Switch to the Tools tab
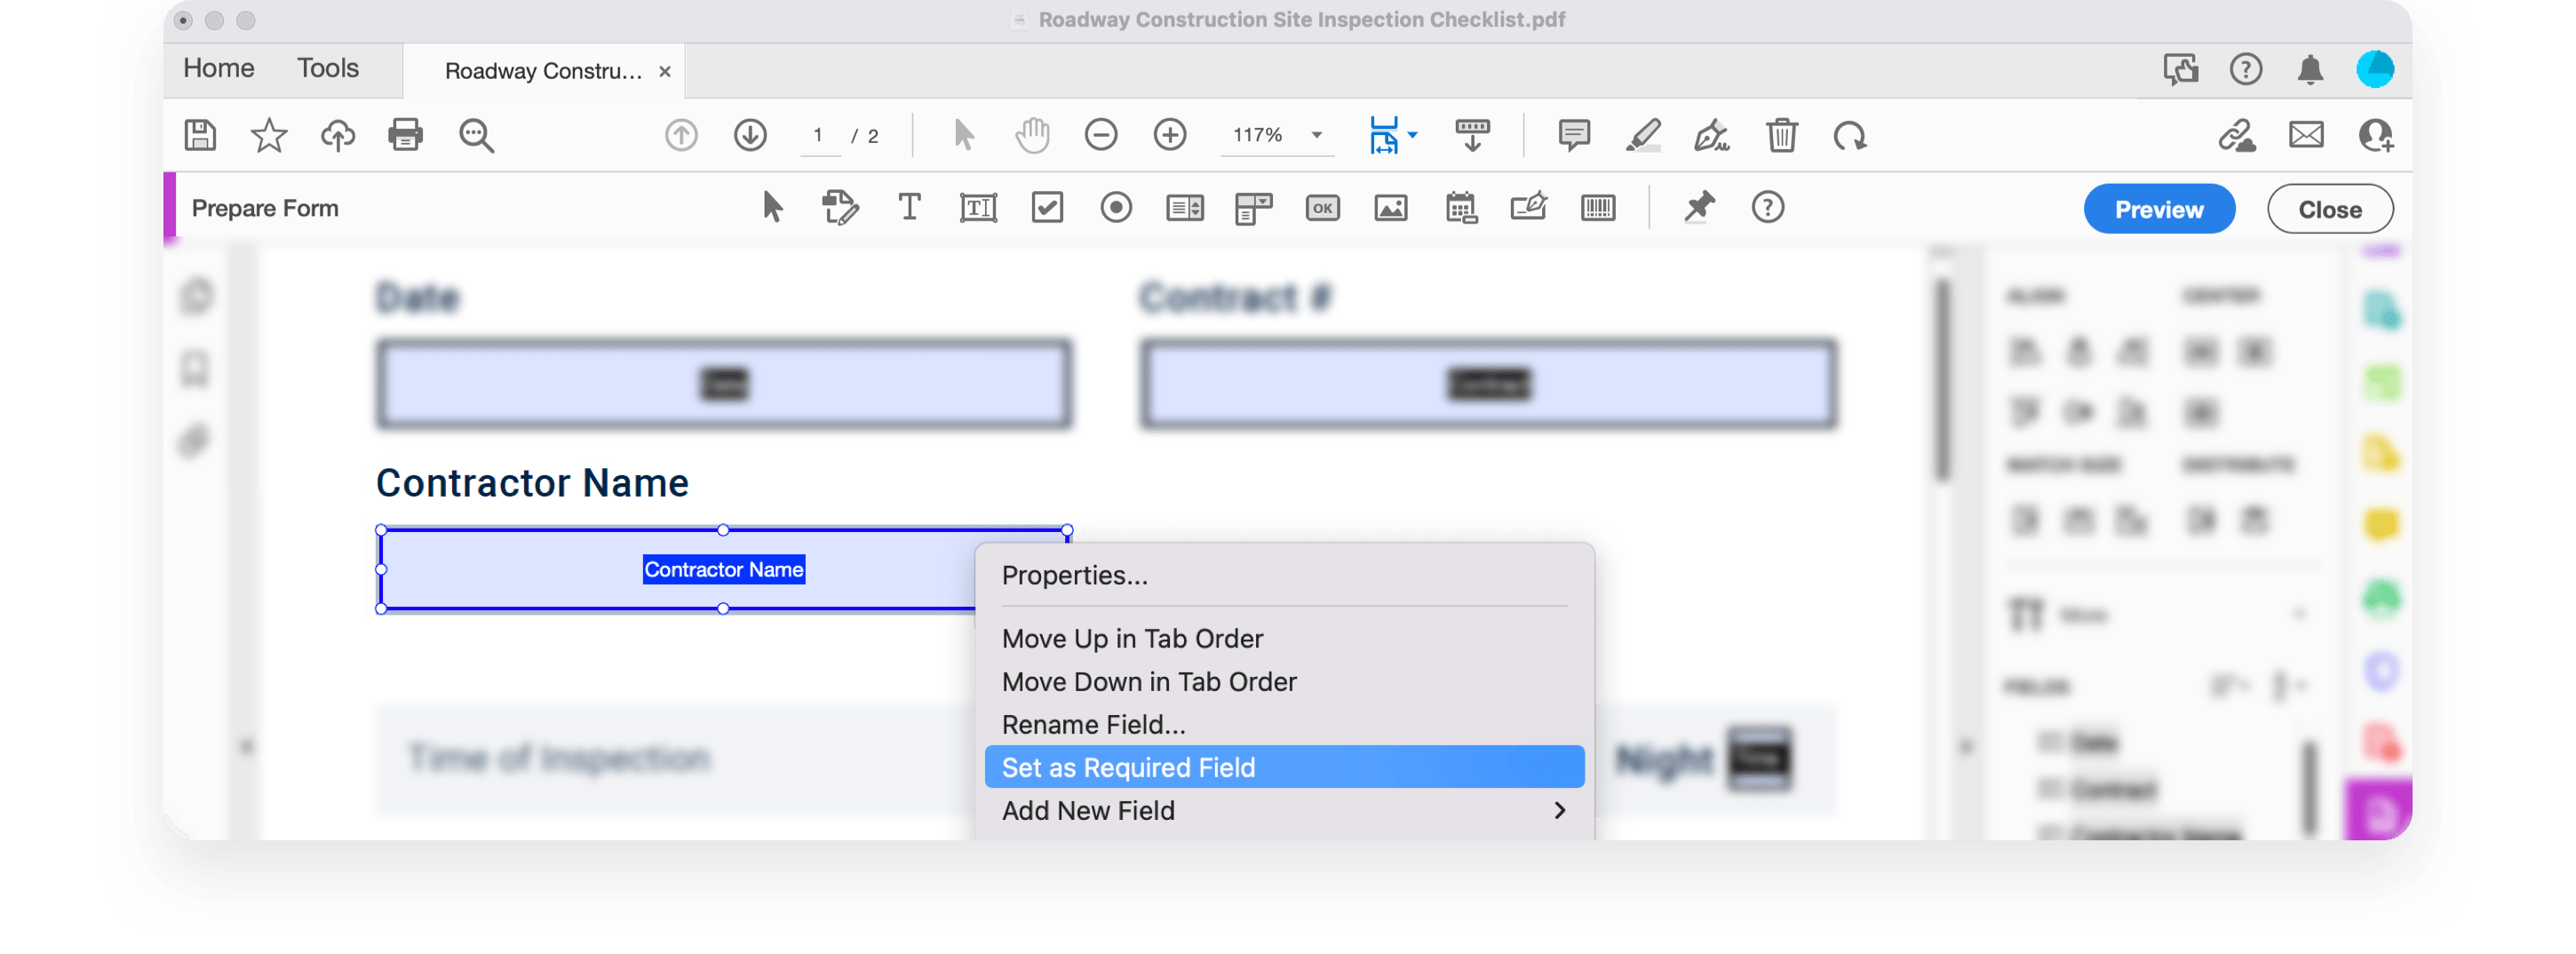This screenshot has height=954, width=2576. click(327, 68)
